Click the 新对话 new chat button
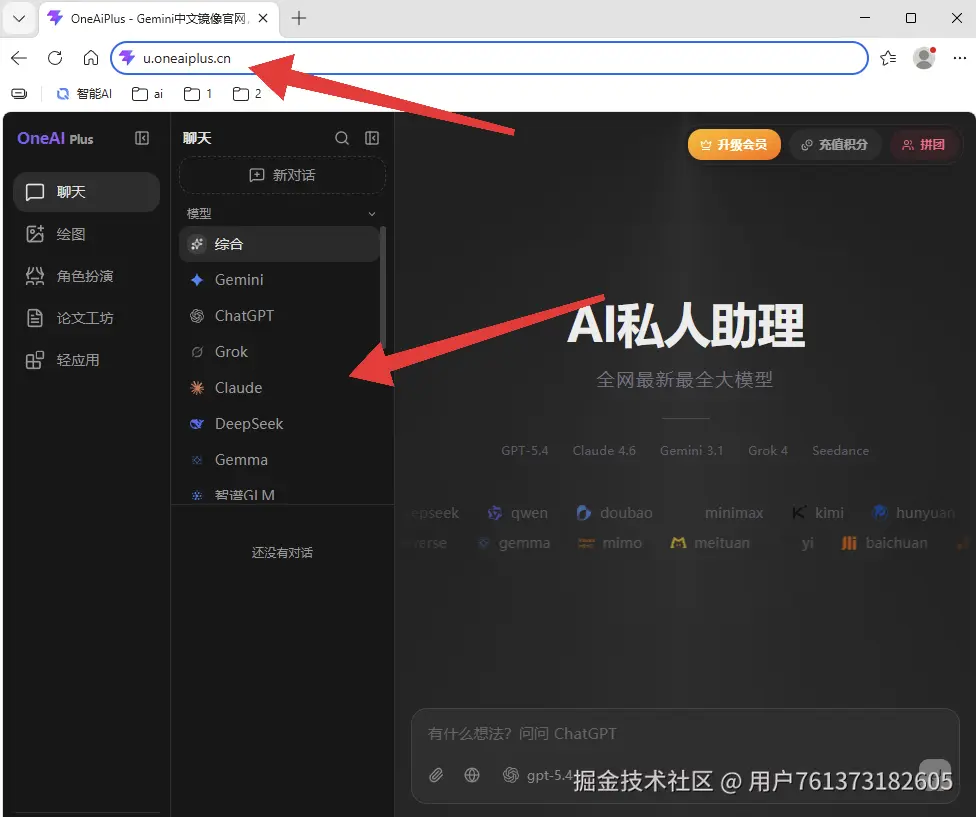Viewport: 976px width, 817px height. click(x=282, y=175)
